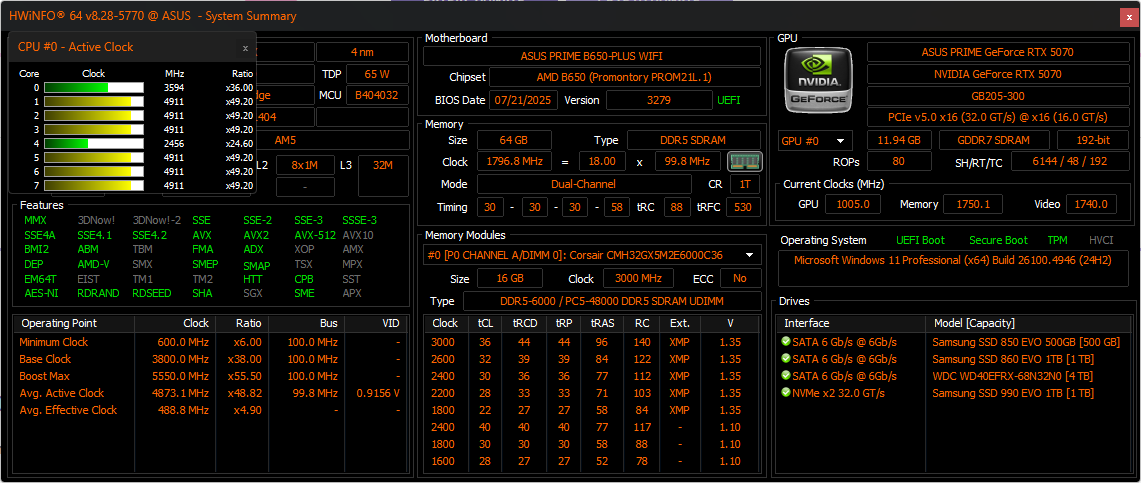Click the GDDR7 SDRAM field
This screenshot has width=1141, height=483.
[x=994, y=140]
